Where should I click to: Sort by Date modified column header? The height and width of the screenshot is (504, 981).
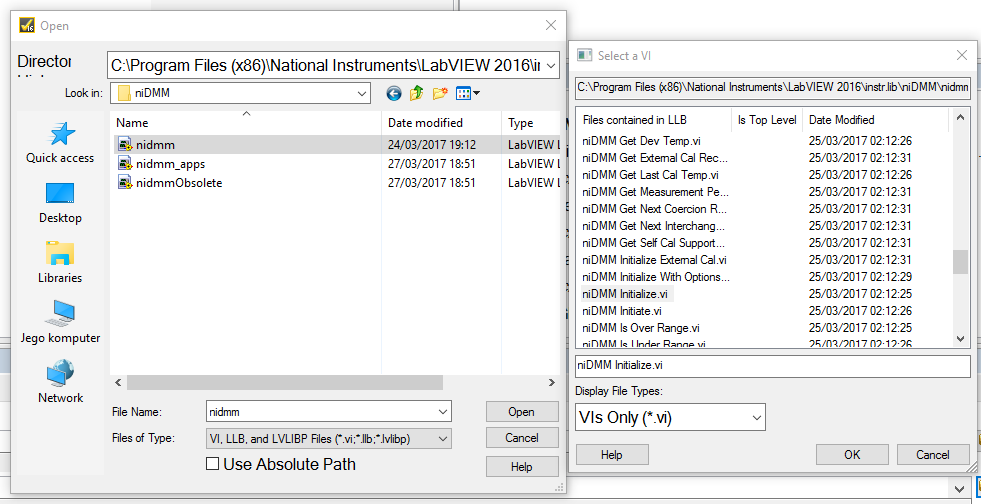441,123
